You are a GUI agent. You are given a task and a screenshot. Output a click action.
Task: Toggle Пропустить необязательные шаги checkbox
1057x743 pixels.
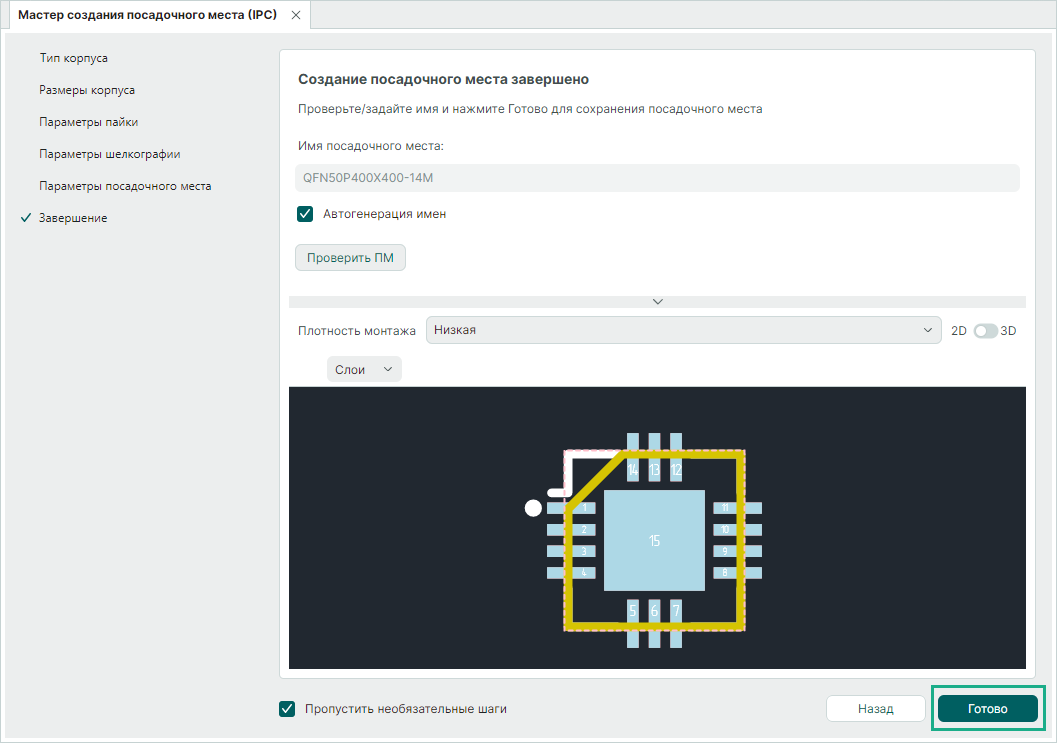[x=288, y=709]
